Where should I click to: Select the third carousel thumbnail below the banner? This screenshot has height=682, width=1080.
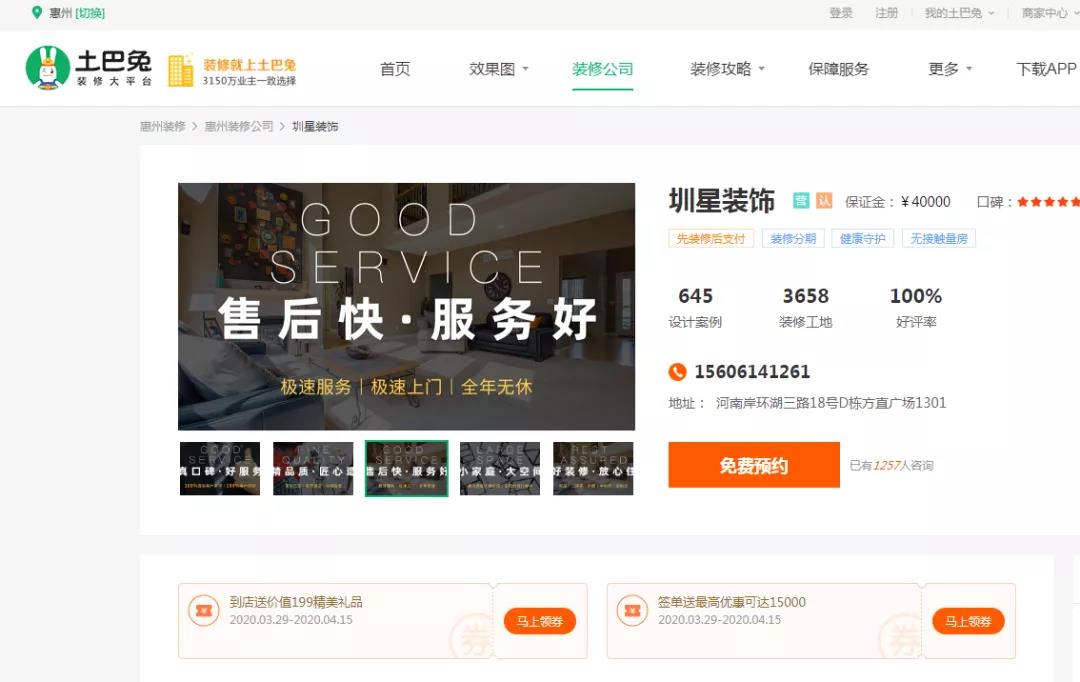[406, 467]
